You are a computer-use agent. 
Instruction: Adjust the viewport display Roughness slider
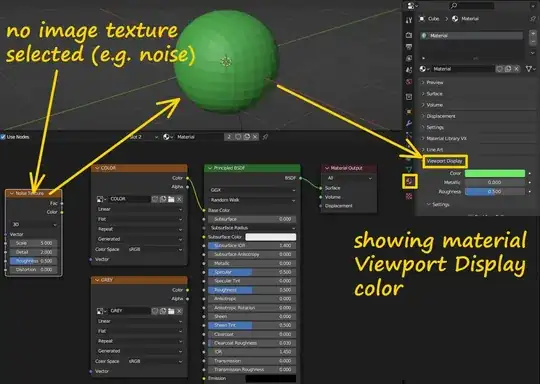pyautogui.click(x=495, y=191)
